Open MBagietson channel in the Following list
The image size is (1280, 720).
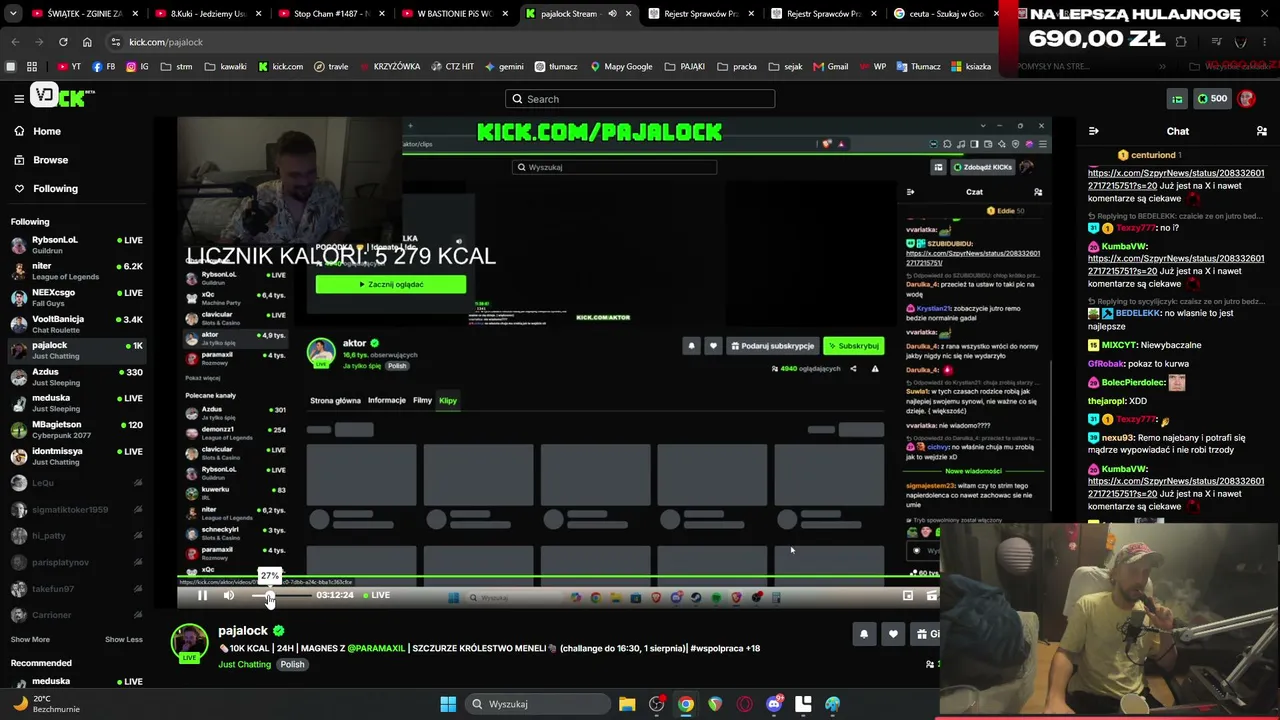pyautogui.click(x=77, y=430)
